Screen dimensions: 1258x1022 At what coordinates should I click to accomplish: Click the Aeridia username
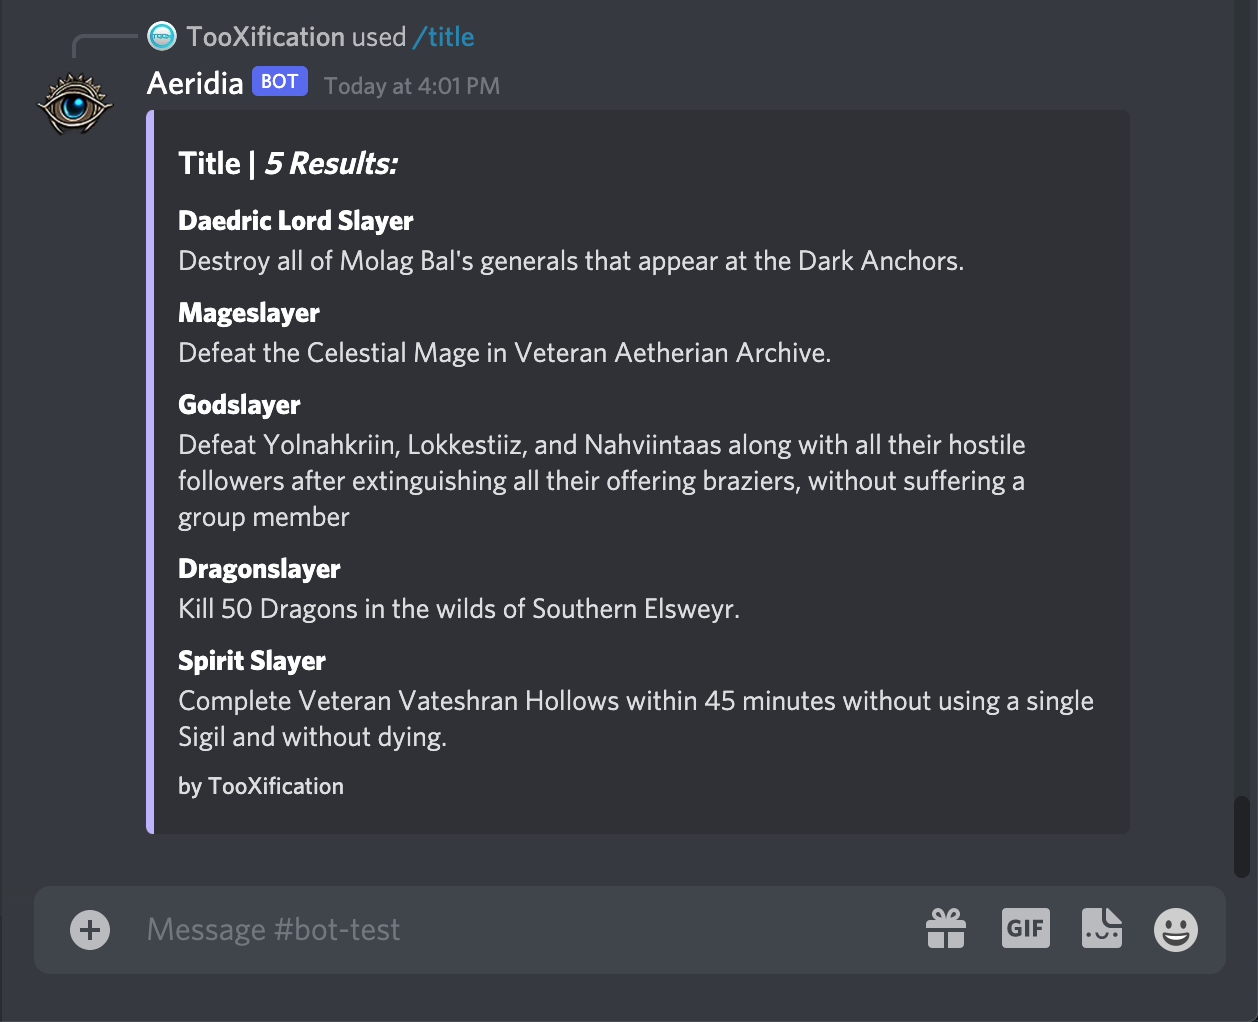tap(195, 83)
